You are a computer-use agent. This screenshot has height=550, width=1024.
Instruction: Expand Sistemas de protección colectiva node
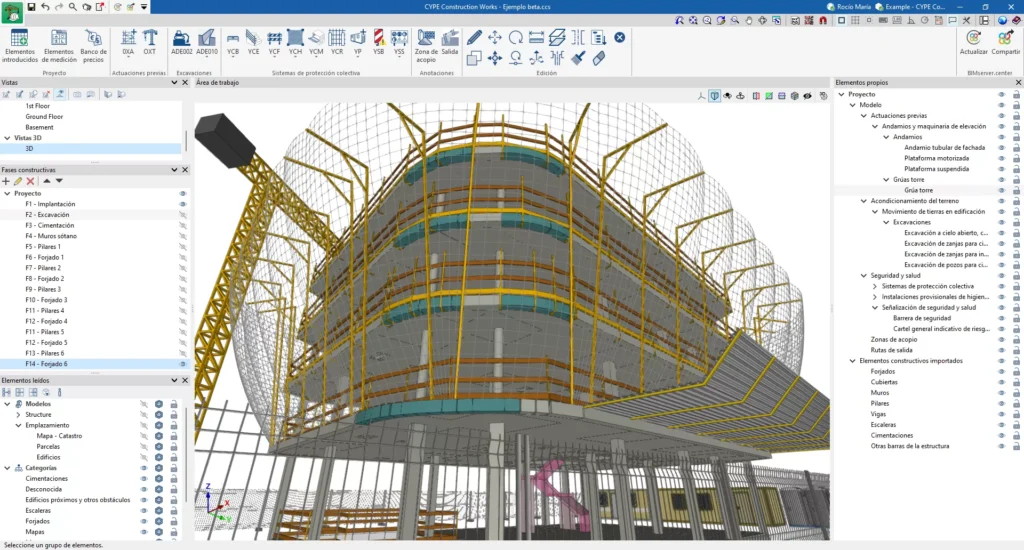[875, 286]
